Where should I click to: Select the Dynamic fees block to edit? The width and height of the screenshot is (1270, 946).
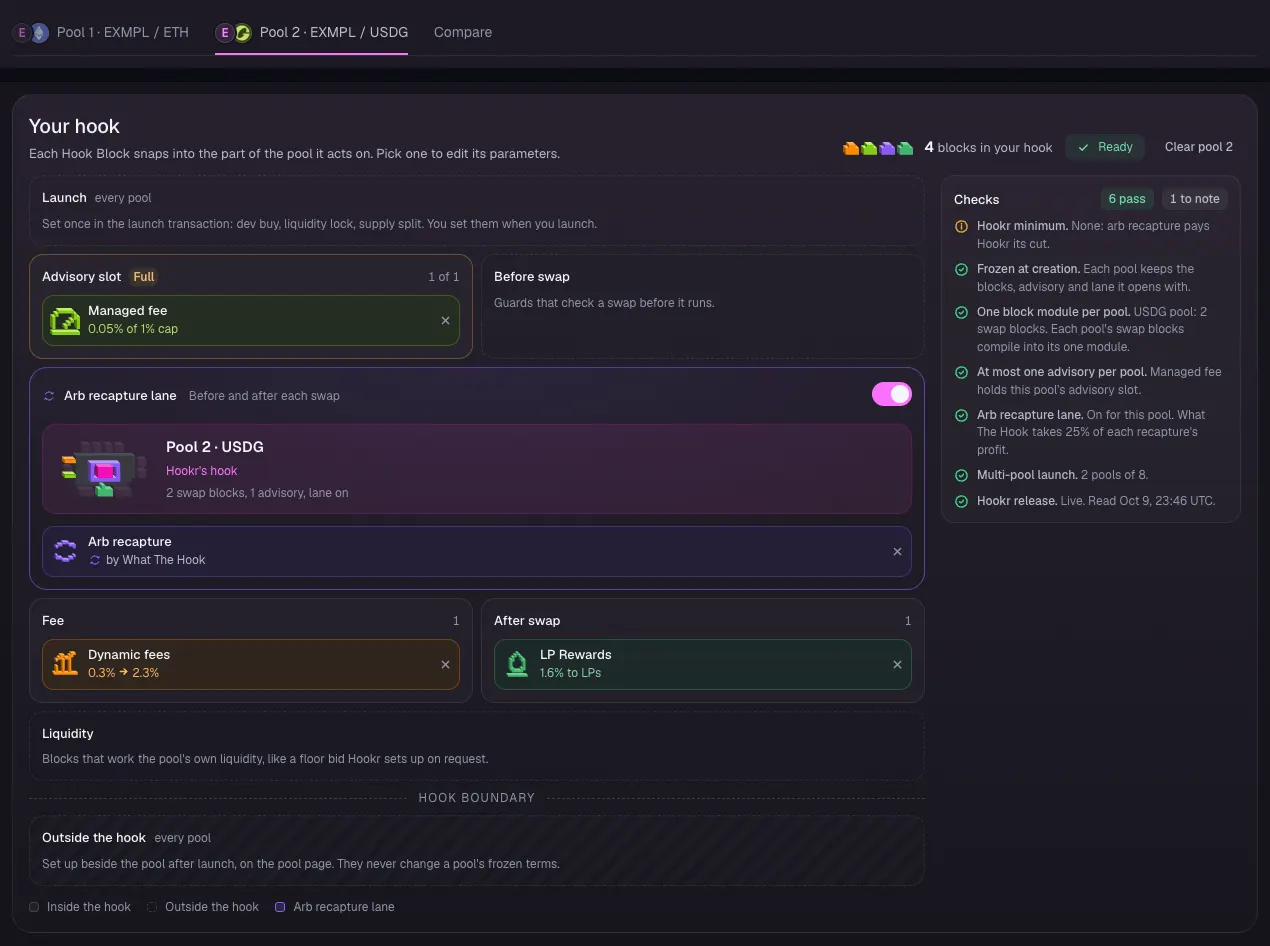(251, 665)
